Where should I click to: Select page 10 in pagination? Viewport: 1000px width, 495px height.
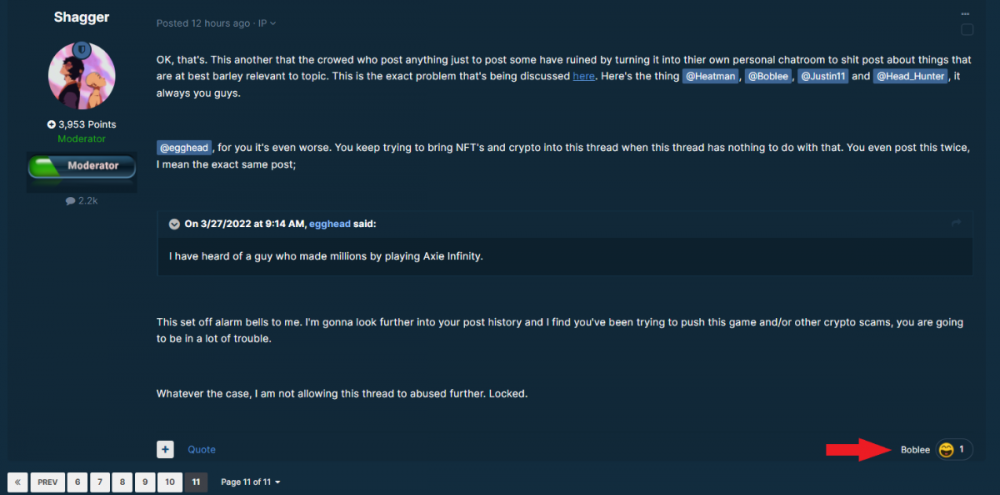click(169, 482)
